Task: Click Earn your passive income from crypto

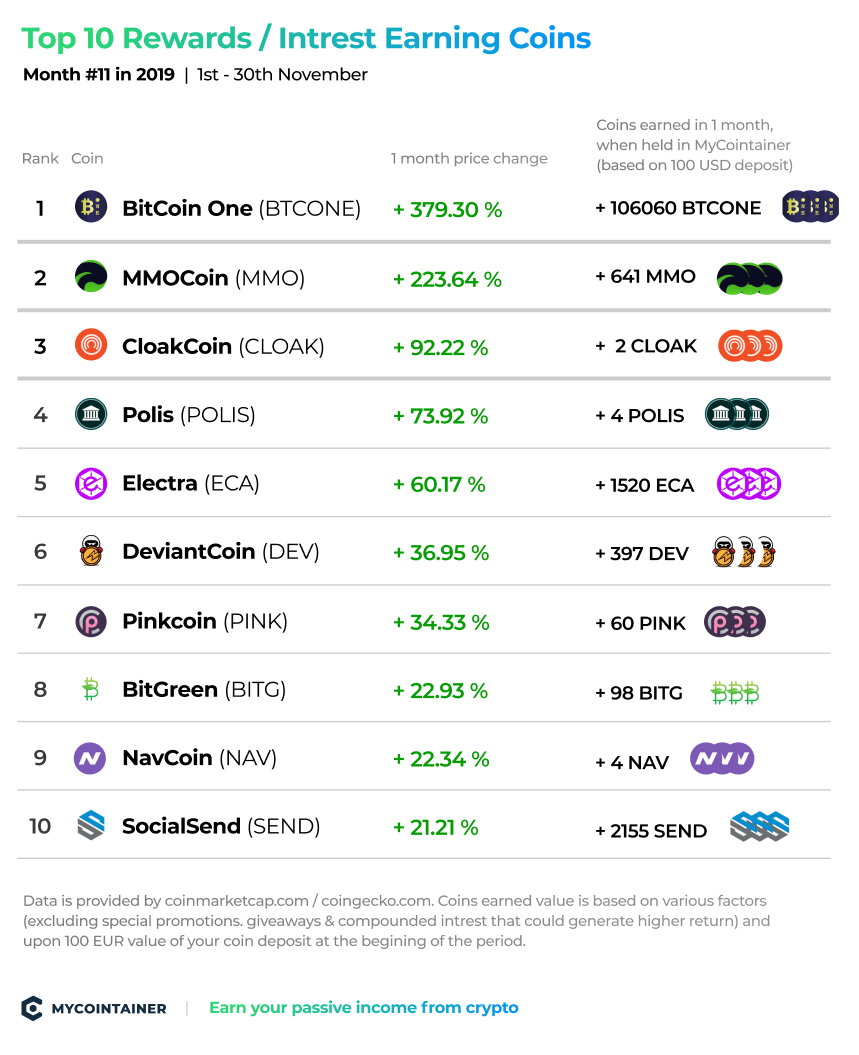Action: point(364,1007)
